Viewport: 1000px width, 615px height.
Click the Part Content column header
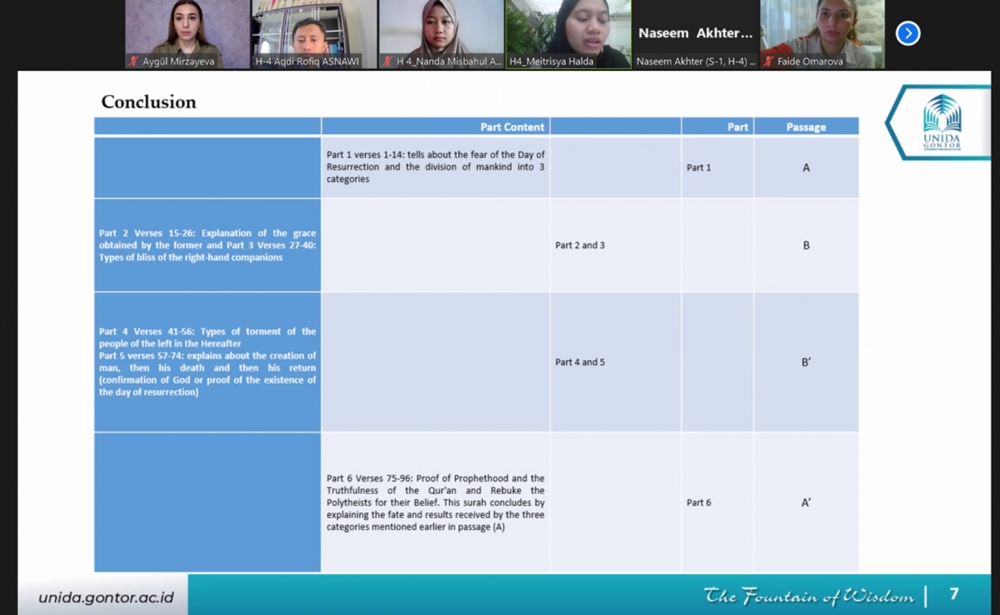click(x=512, y=127)
